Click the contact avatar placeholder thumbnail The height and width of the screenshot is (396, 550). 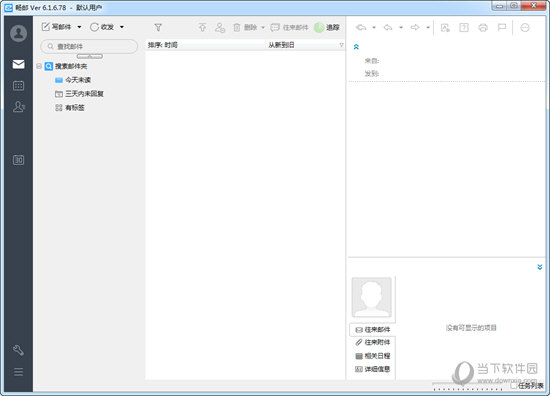pyautogui.click(x=372, y=297)
